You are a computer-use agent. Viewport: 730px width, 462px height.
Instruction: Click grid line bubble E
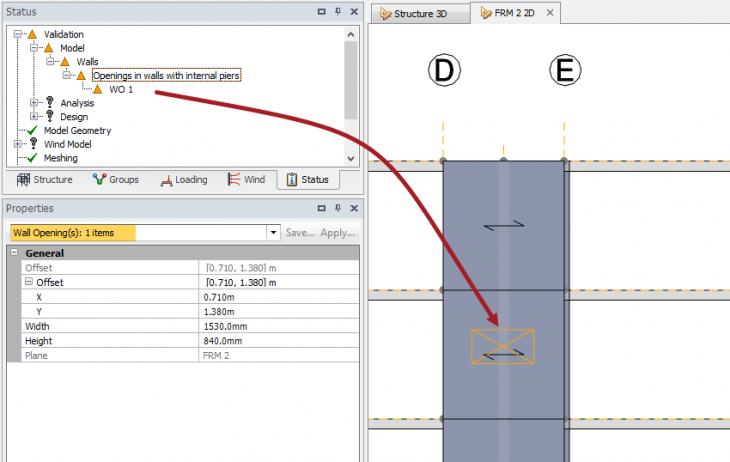tap(564, 71)
